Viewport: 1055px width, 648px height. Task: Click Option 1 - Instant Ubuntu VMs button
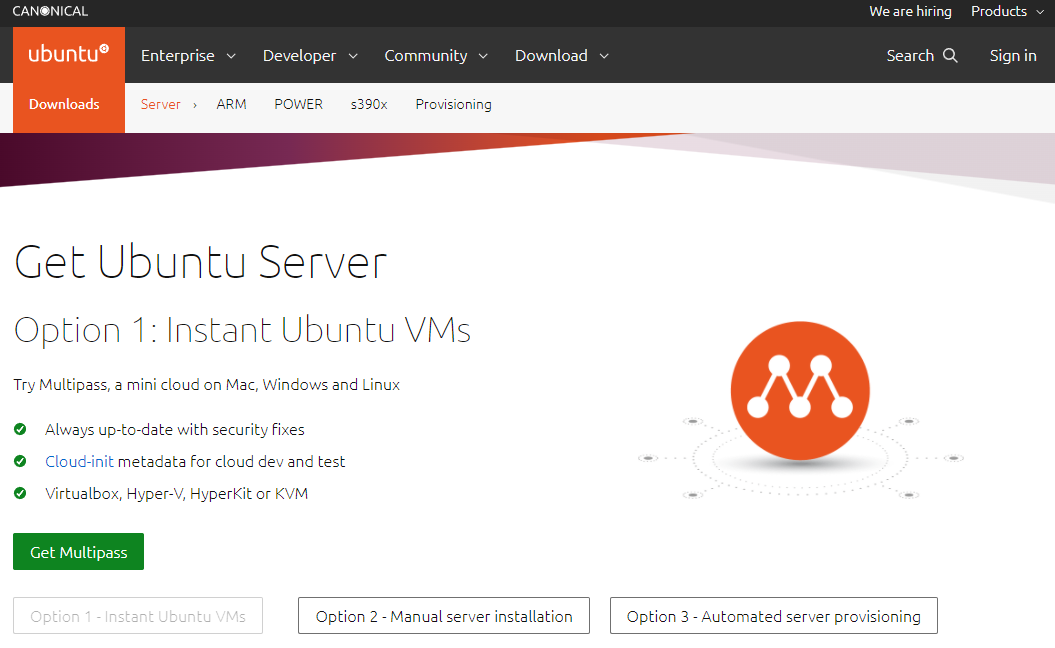(138, 616)
